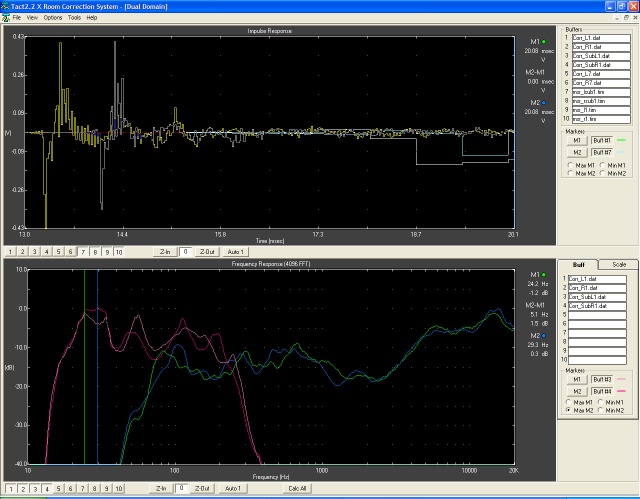This screenshot has height=499, width=640.
Task: Click Corr_L1.dat field in upper Buffers list
Action: (601, 38)
